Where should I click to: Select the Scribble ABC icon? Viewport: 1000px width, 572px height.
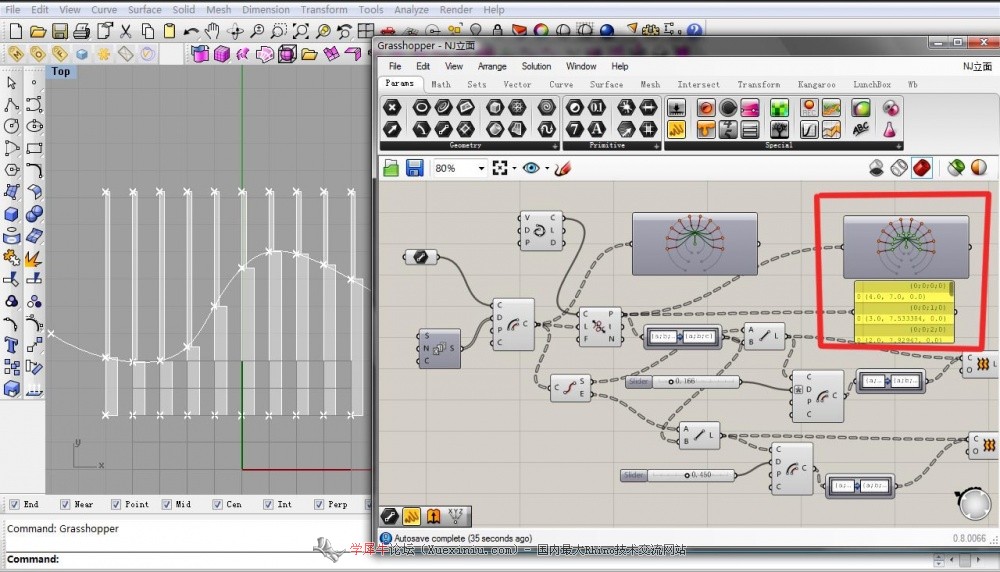[861, 129]
